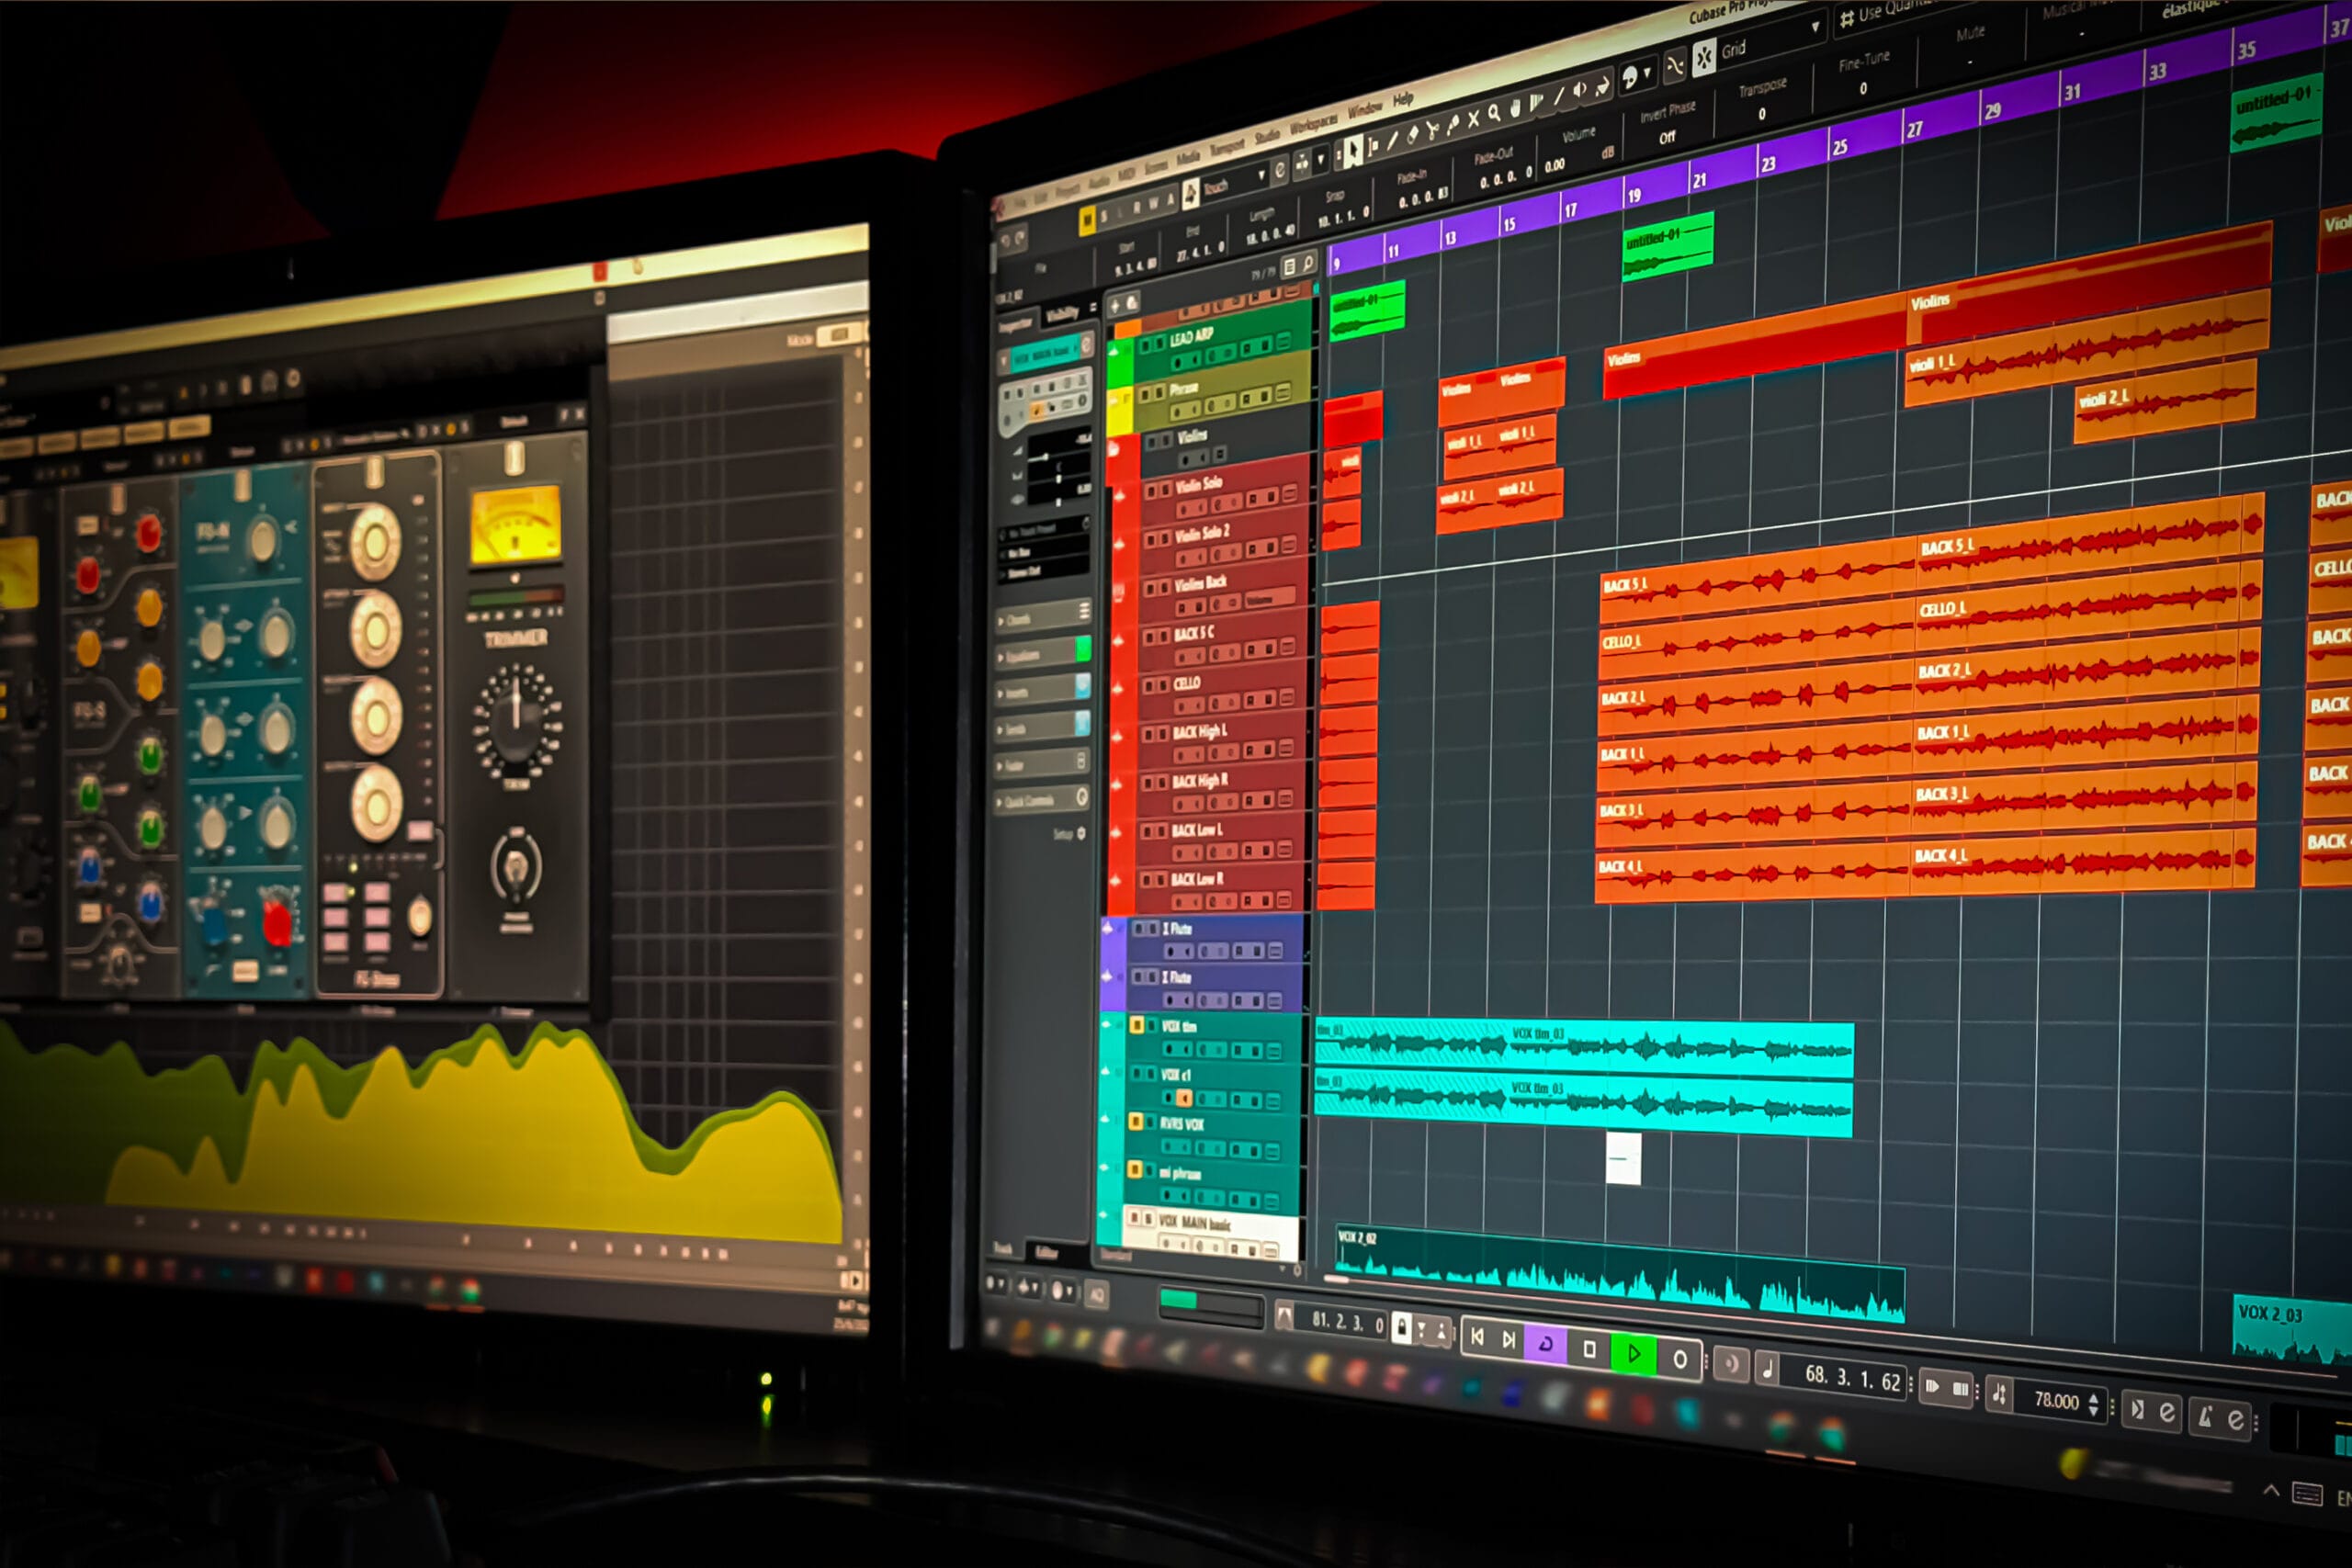
Task: Select the Play speaker tool
Action: click(1579, 90)
